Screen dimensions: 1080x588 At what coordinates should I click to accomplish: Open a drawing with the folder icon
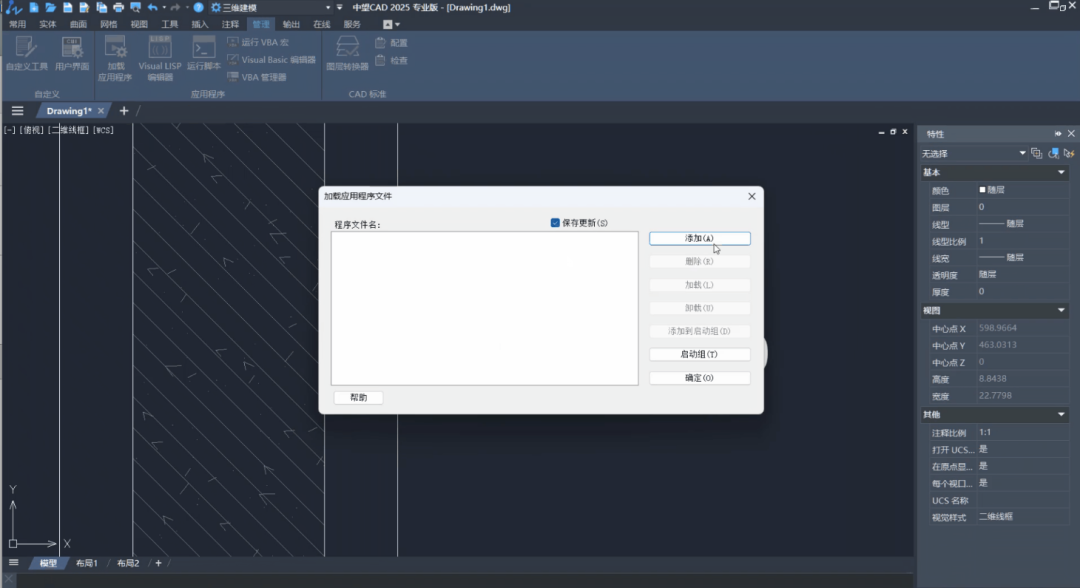pyautogui.click(x=50, y=8)
